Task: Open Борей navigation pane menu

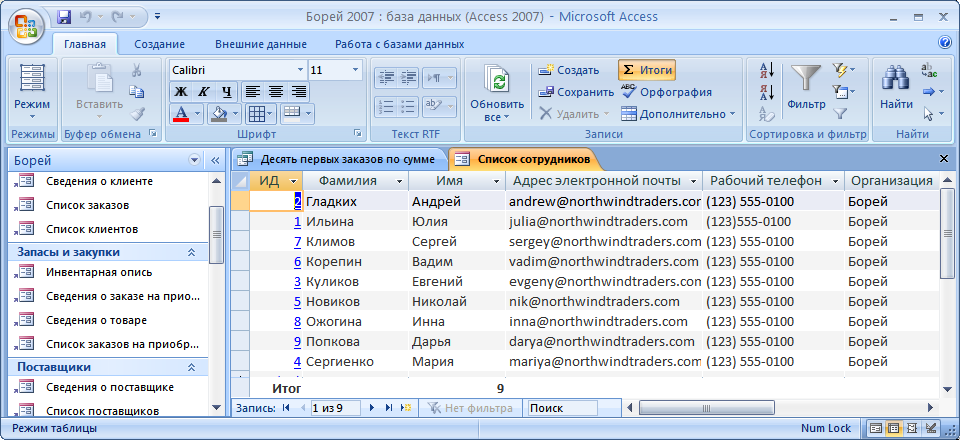Action: click(x=195, y=160)
